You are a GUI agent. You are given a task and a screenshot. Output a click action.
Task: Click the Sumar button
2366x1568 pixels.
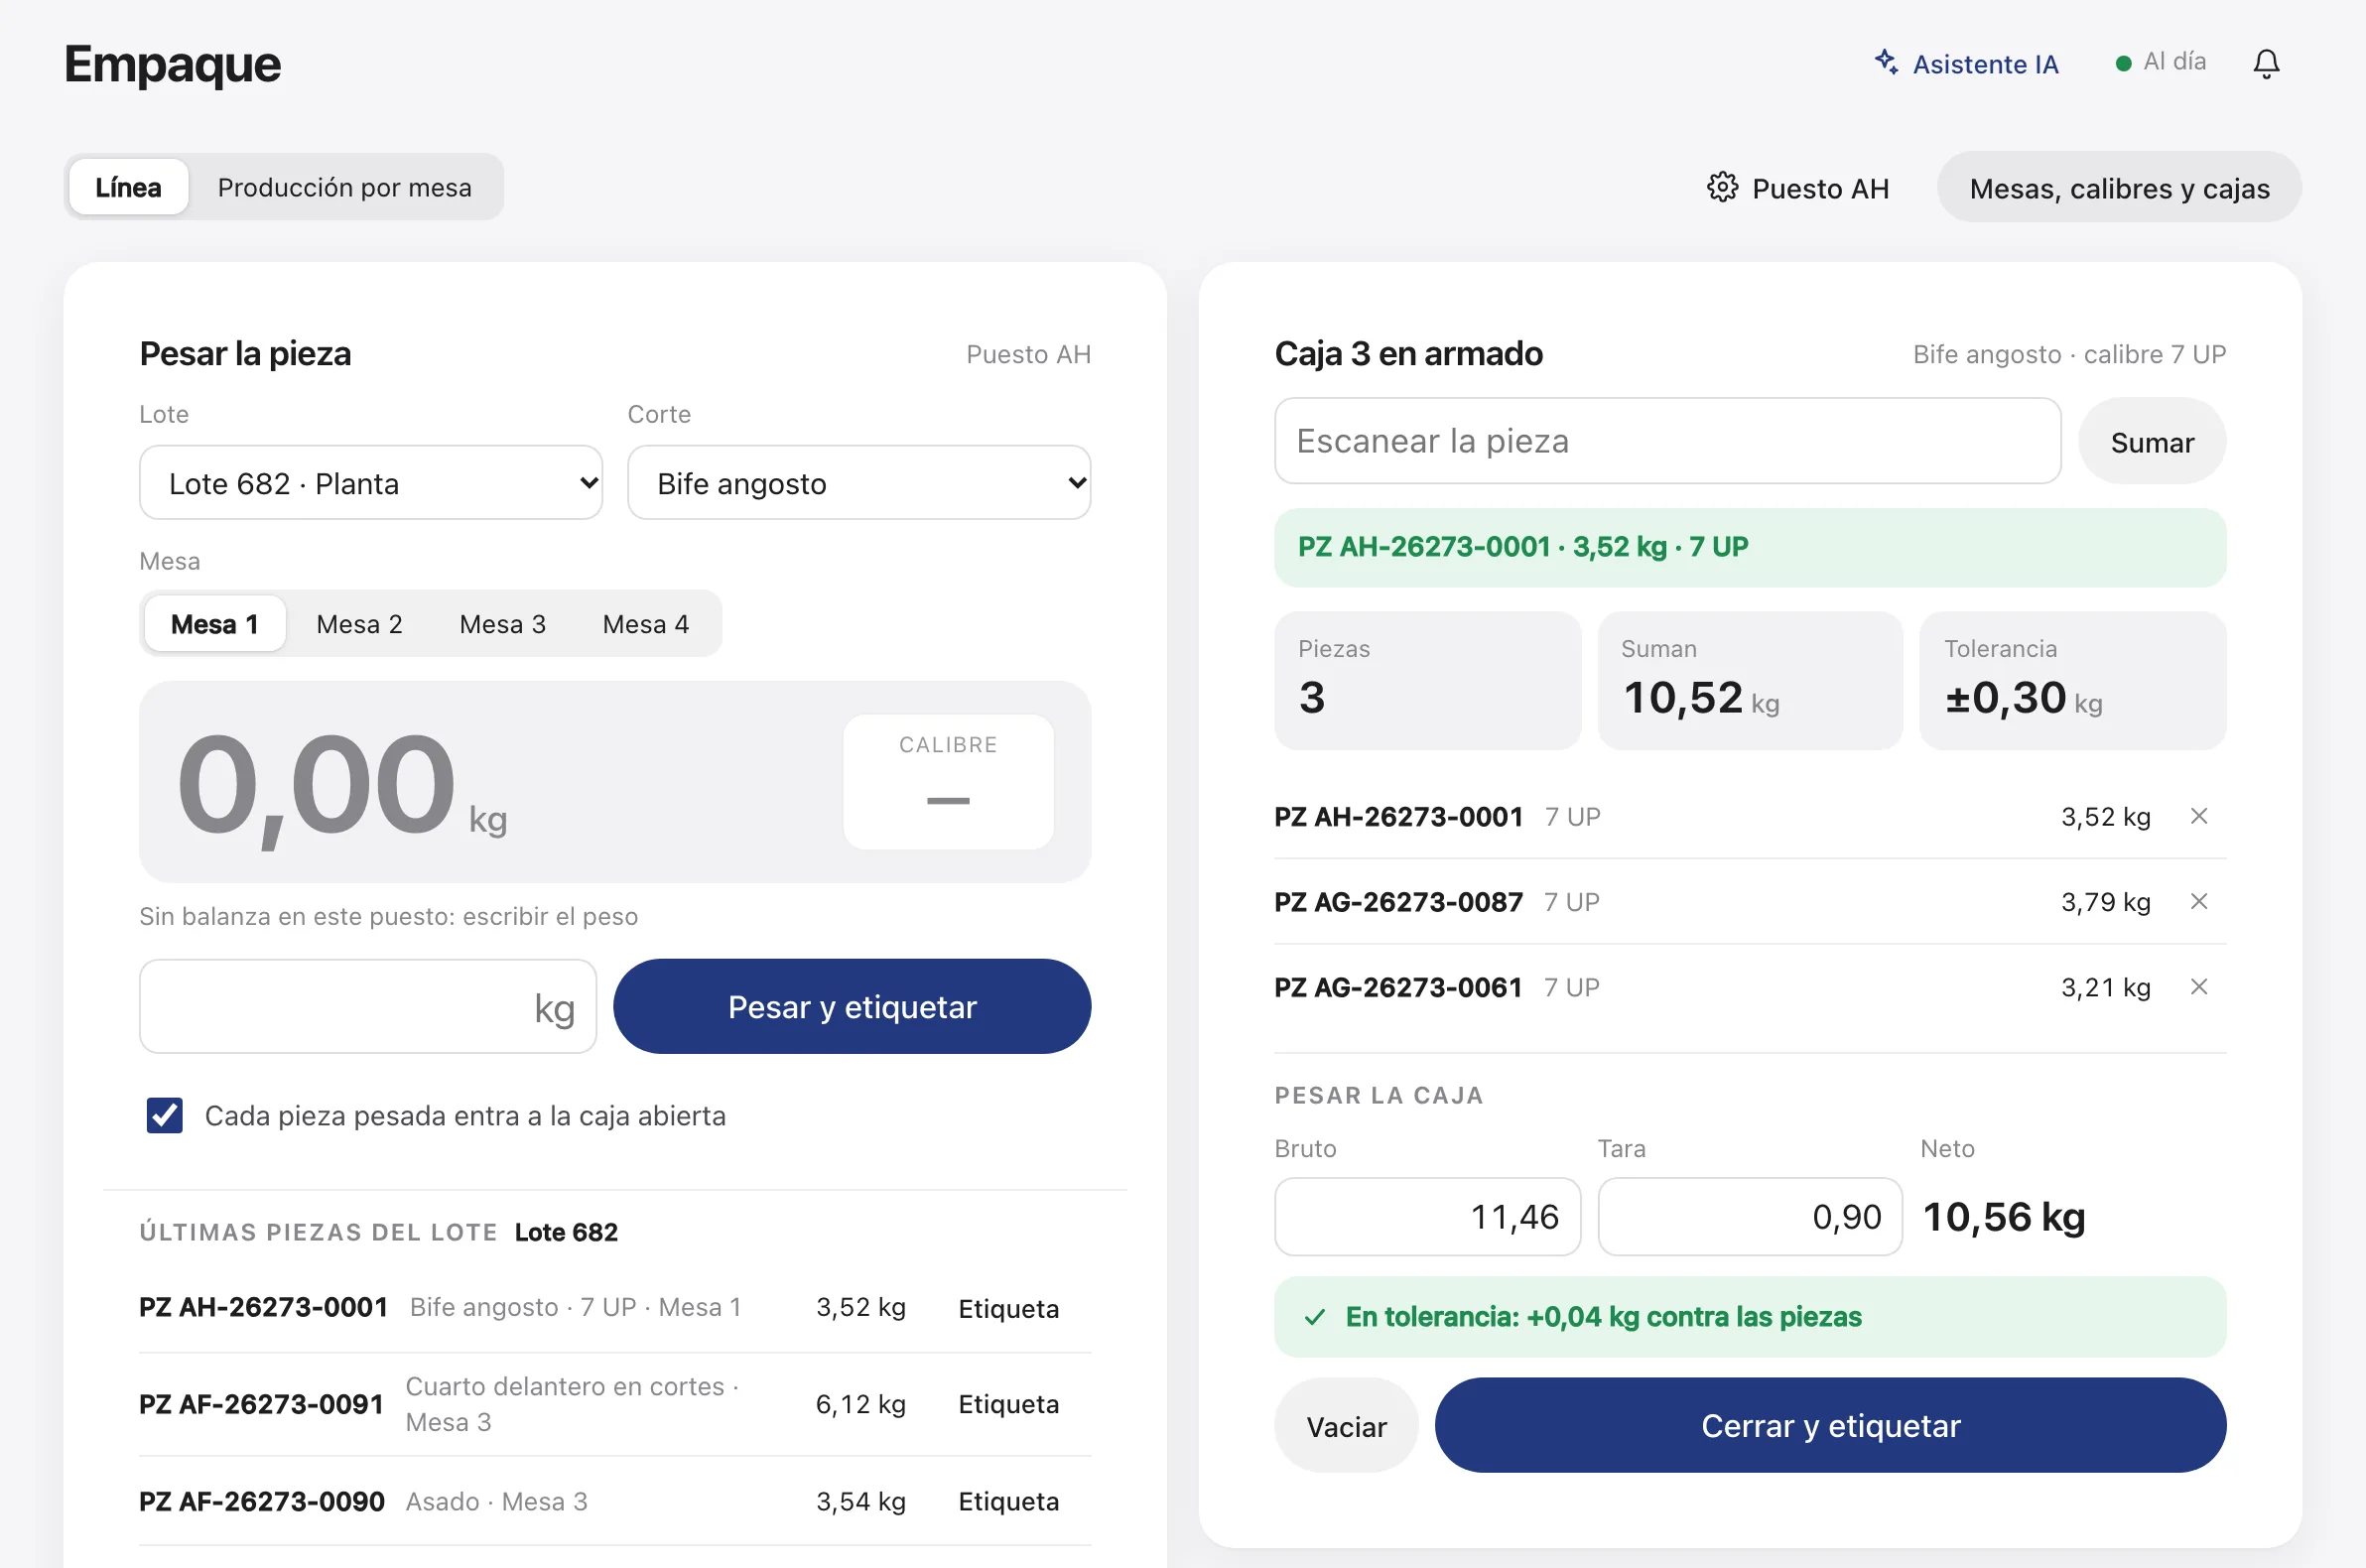[2152, 442]
